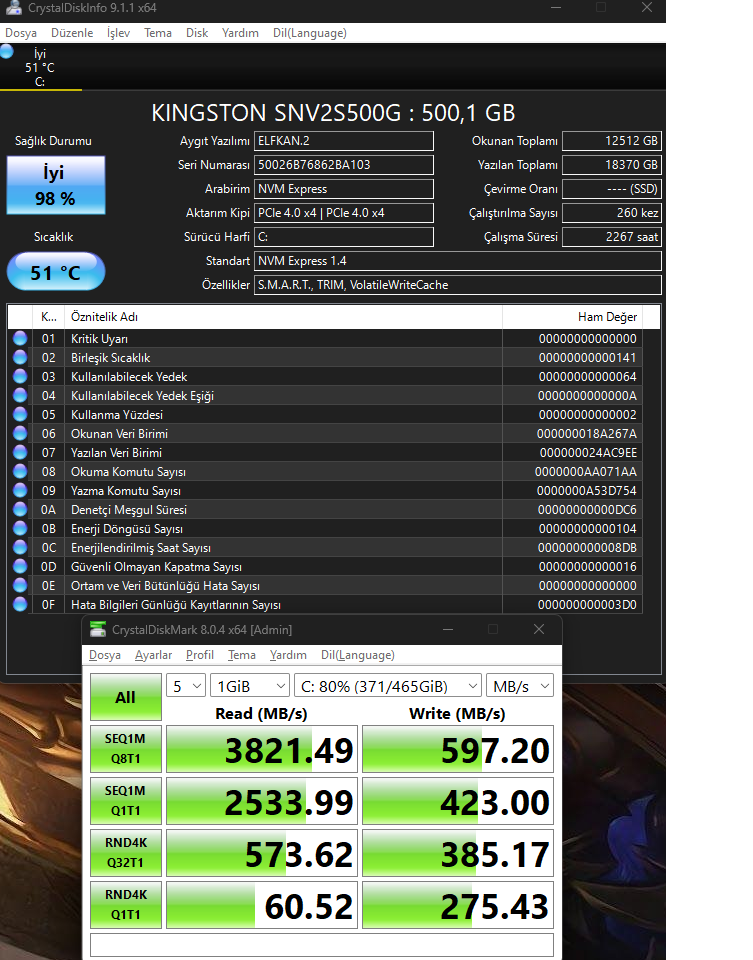The image size is (753, 960).
Task: Click RND4K Q32T1 write result 385.17
Action: pyautogui.click(x=458, y=853)
